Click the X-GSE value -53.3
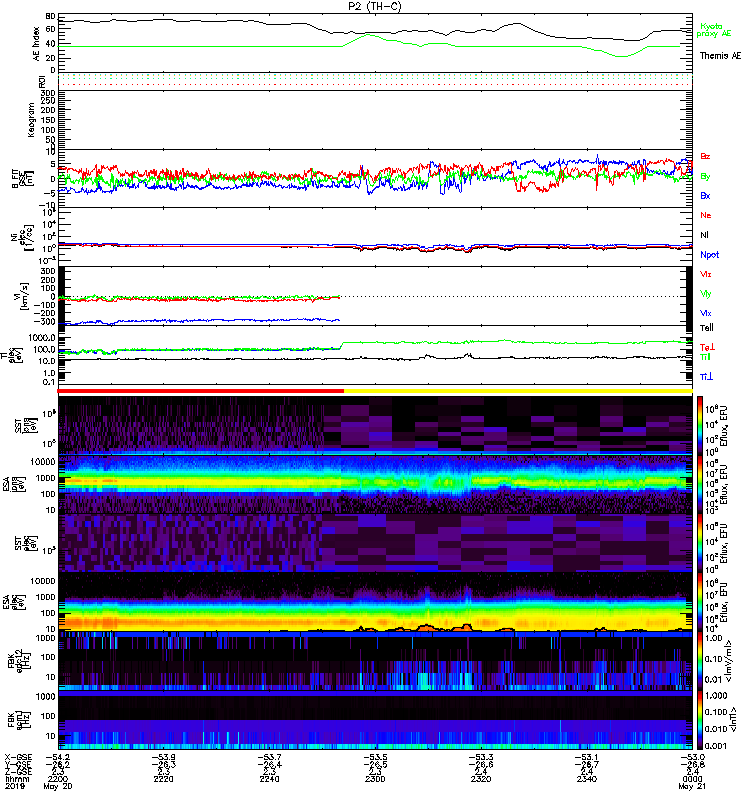 (x=481, y=757)
